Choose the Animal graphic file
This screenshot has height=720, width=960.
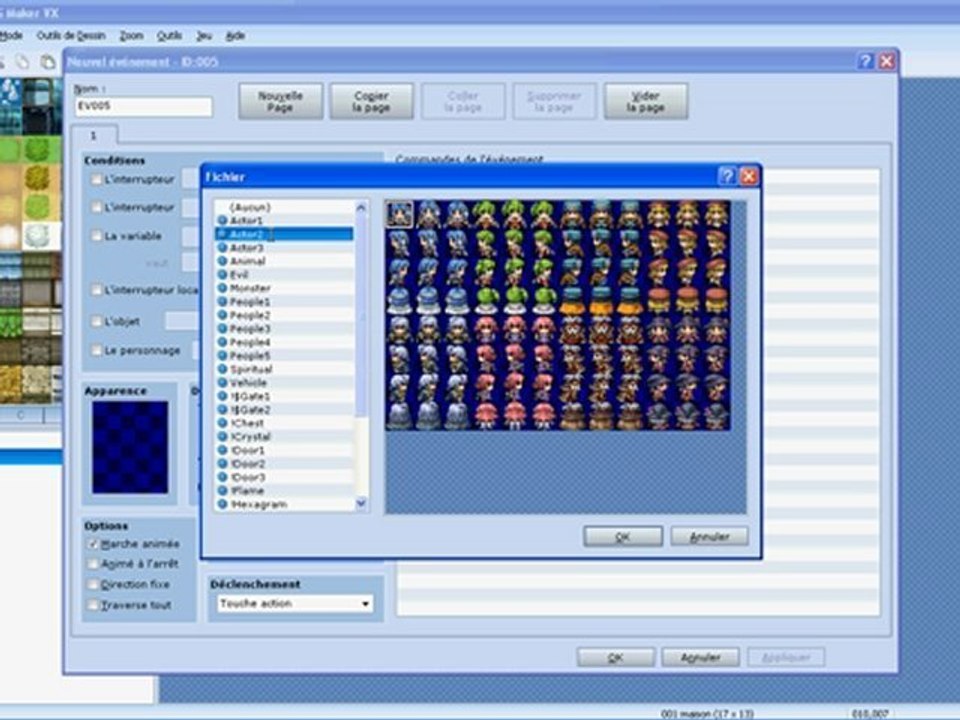click(x=284, y=261)
